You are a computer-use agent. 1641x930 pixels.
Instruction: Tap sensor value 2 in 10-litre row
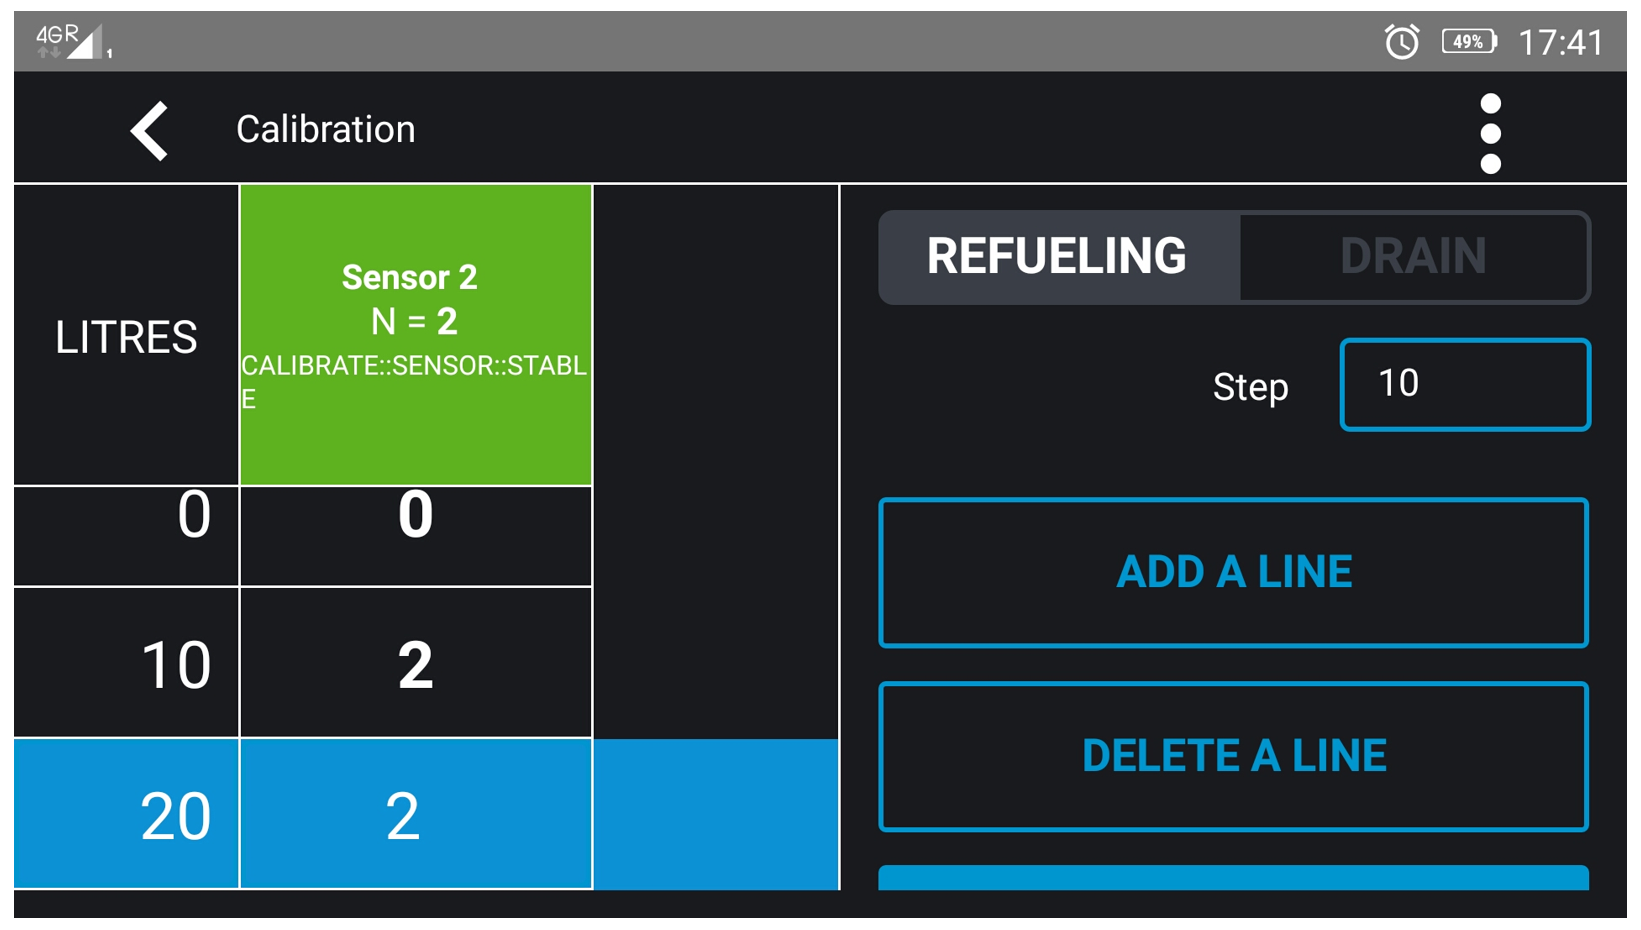415,663
